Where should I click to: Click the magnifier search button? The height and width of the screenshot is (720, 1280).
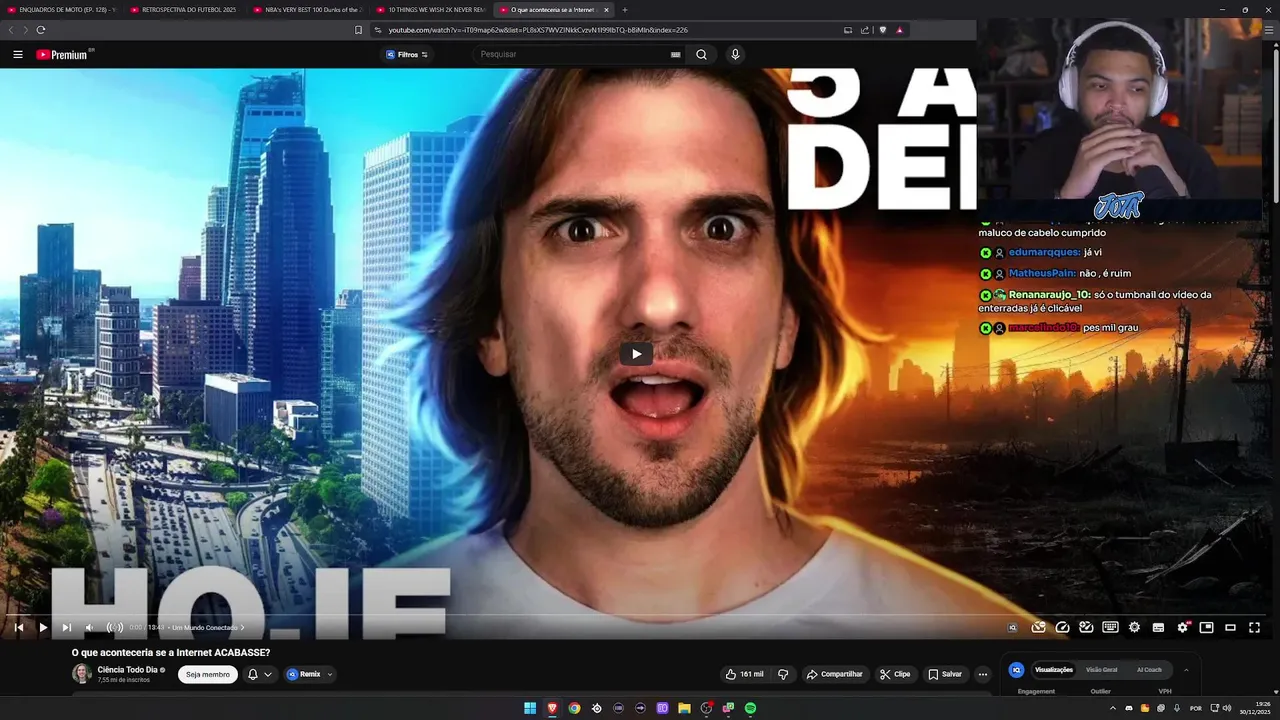pos(701,55)
